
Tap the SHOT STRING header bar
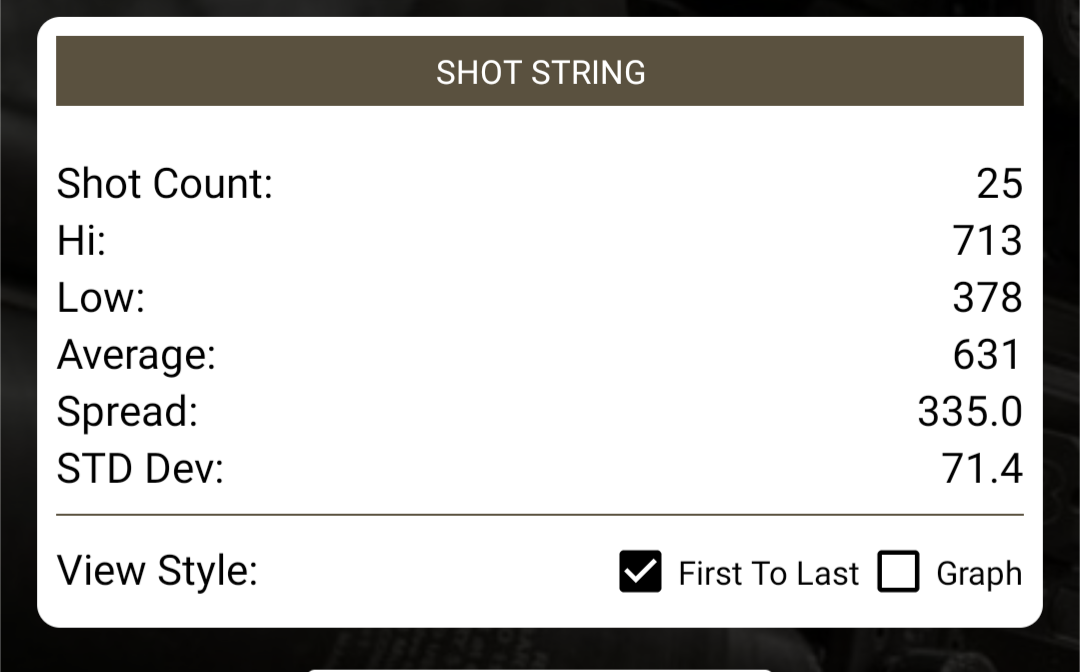540,71
